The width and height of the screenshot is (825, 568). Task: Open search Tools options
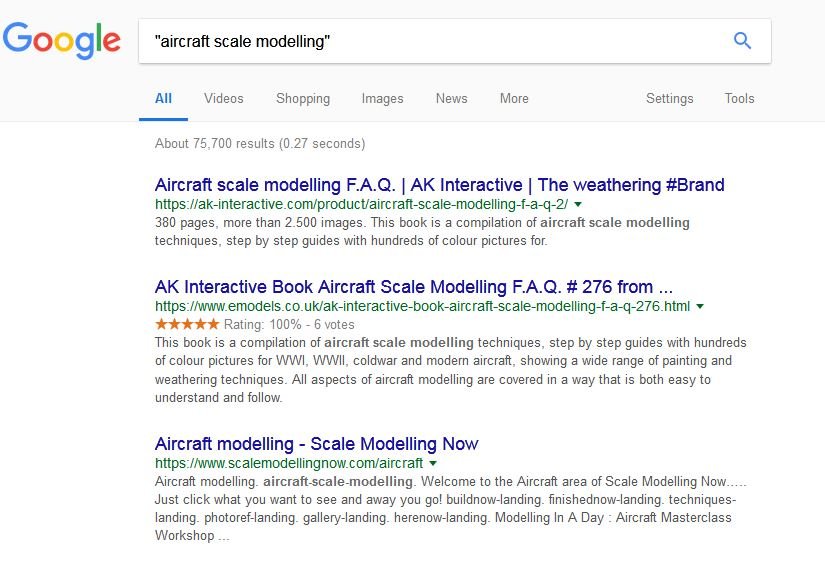tap(739, 98)
